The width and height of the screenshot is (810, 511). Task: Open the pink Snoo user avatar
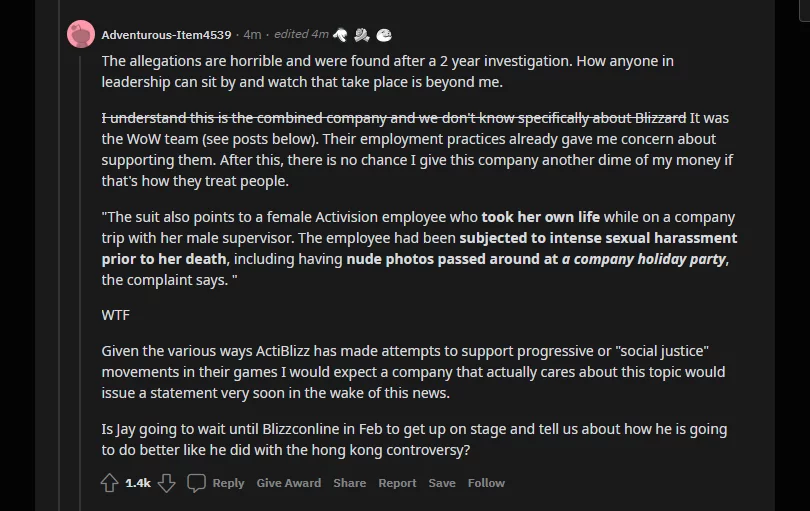(81, 34)
